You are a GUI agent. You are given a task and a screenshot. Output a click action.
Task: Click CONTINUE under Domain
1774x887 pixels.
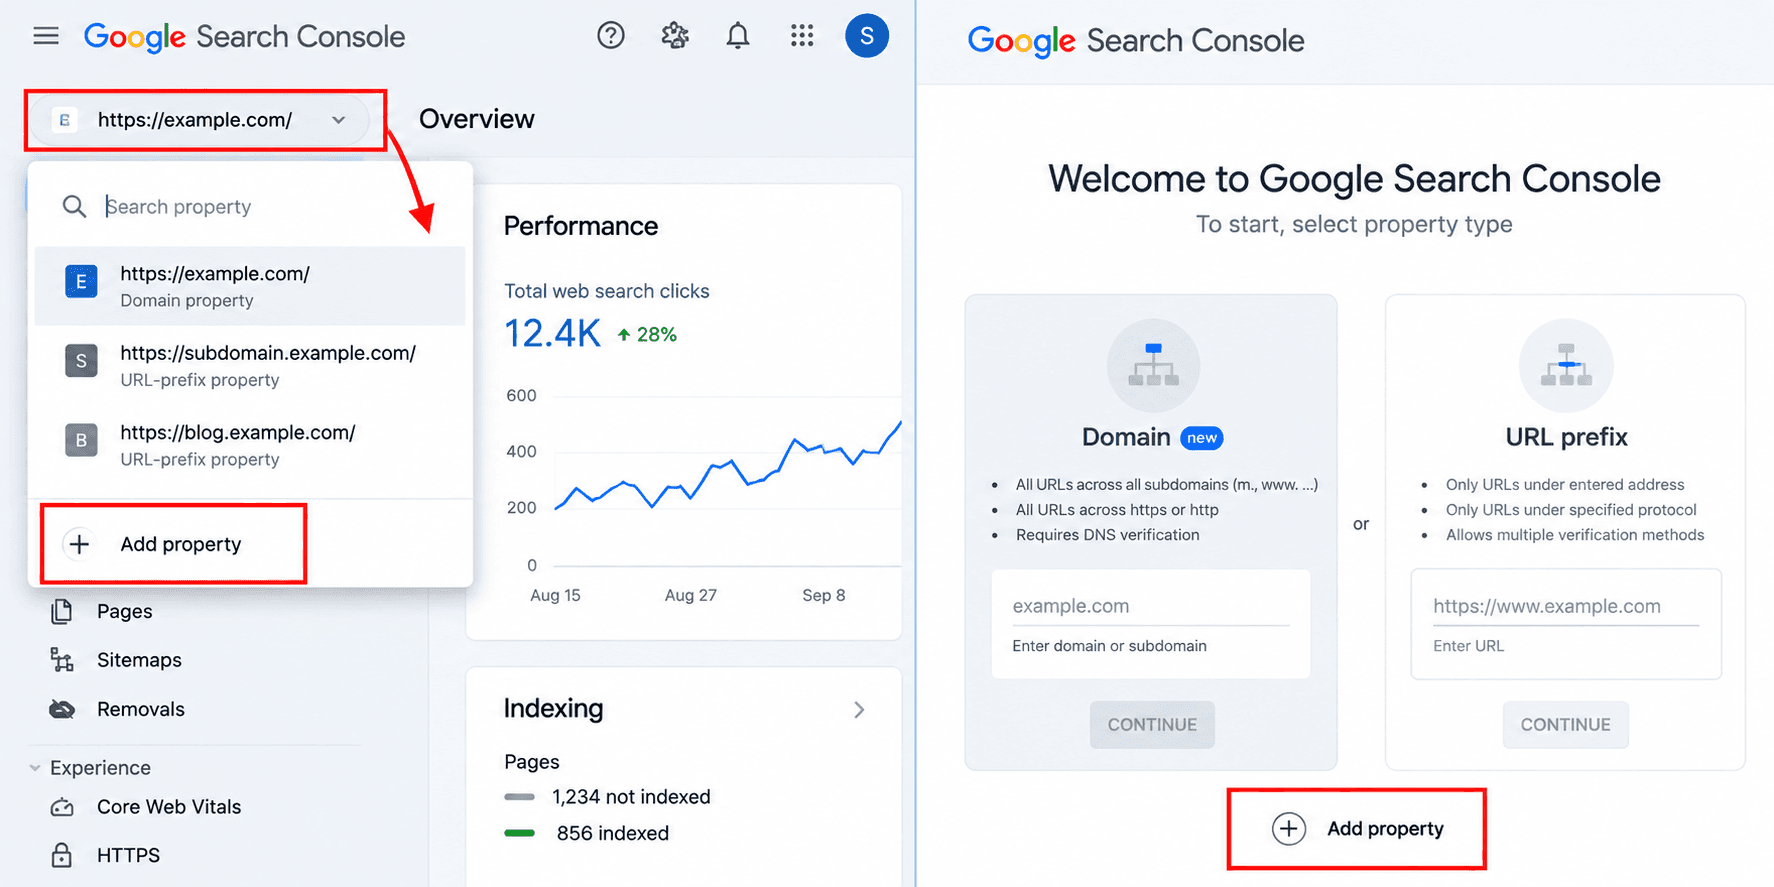(x=1152, y=725)
